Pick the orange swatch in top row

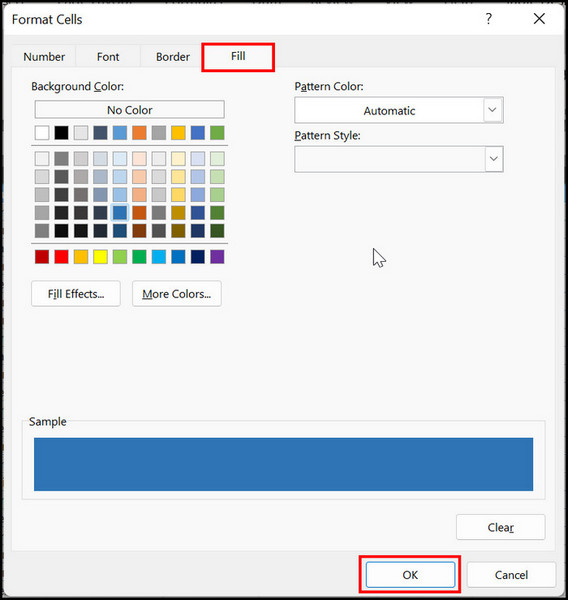139,133
